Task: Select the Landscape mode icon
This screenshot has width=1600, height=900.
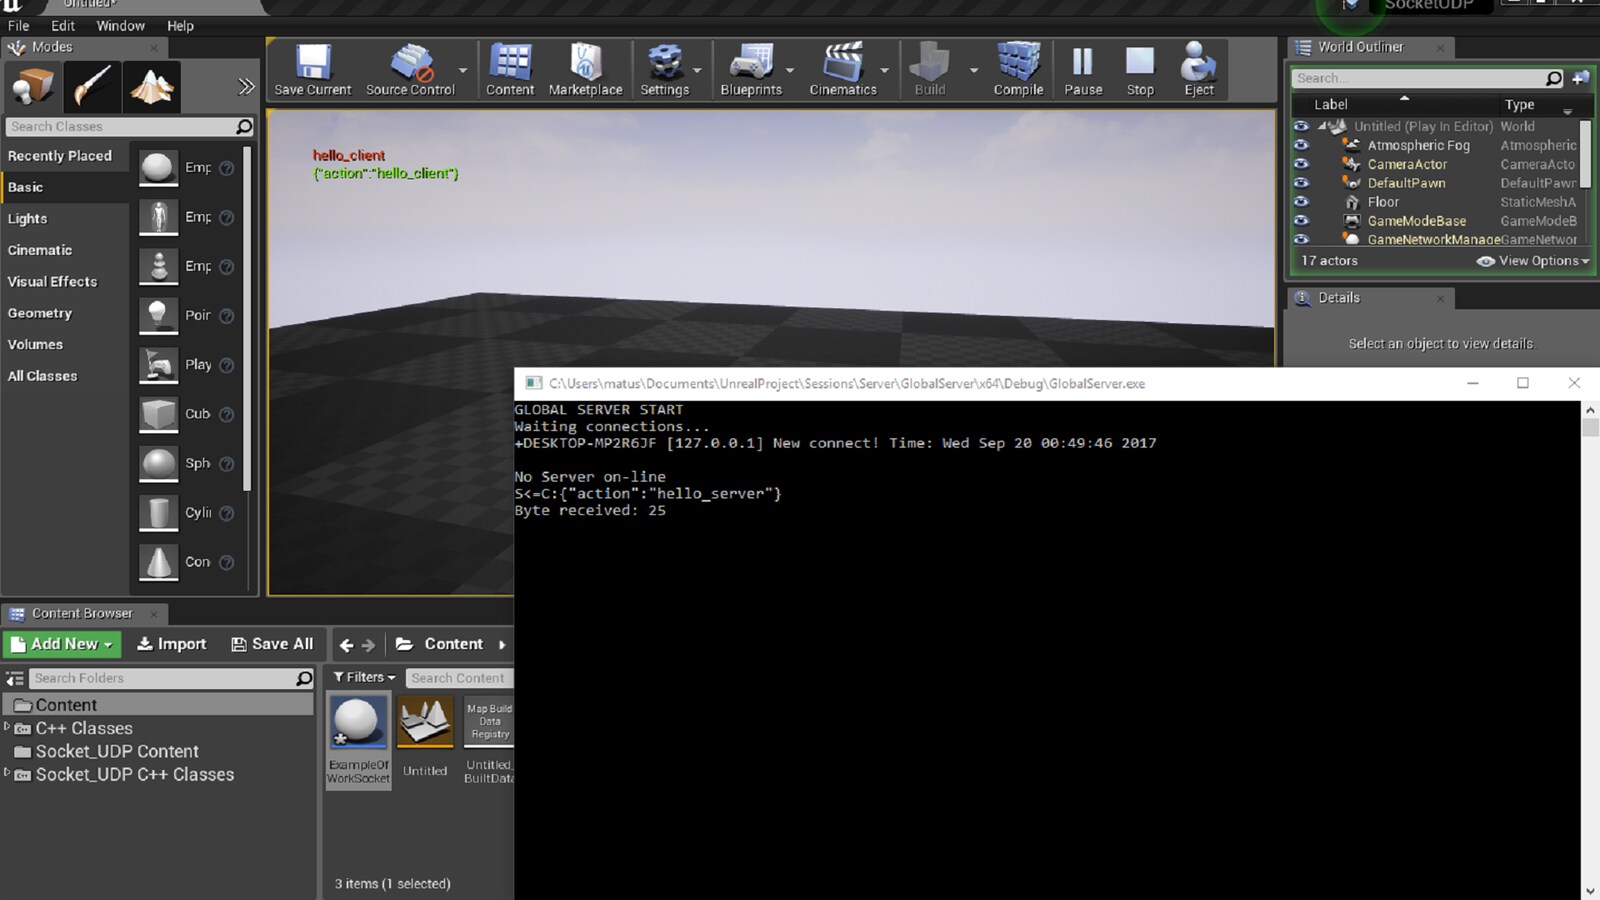Action: (150, 86)
